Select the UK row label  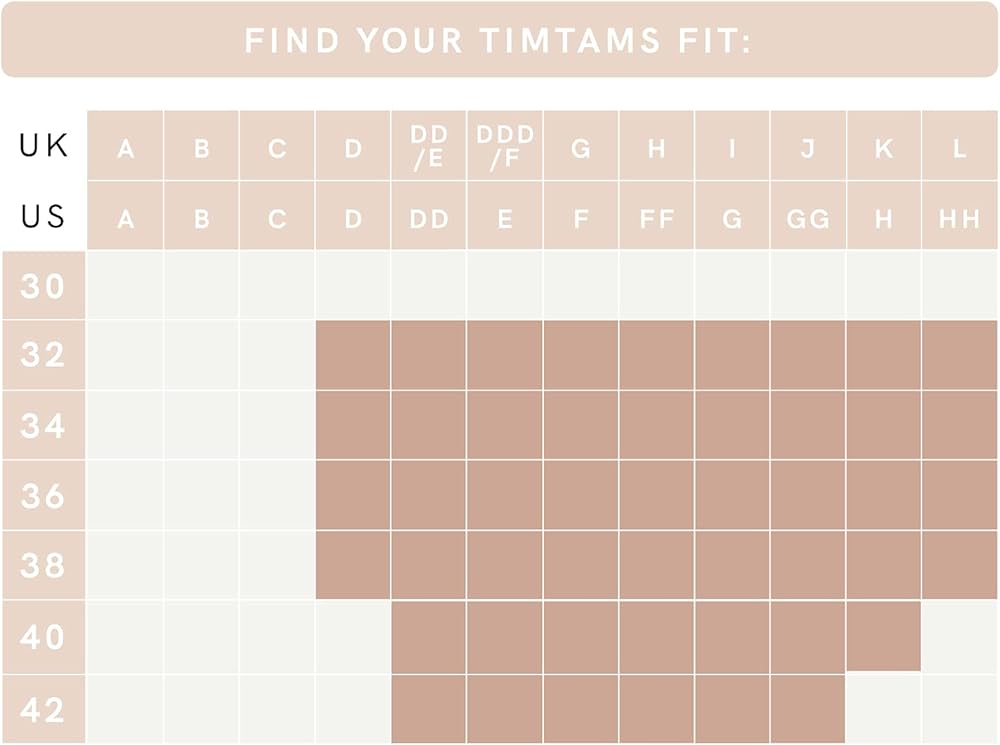43,146
